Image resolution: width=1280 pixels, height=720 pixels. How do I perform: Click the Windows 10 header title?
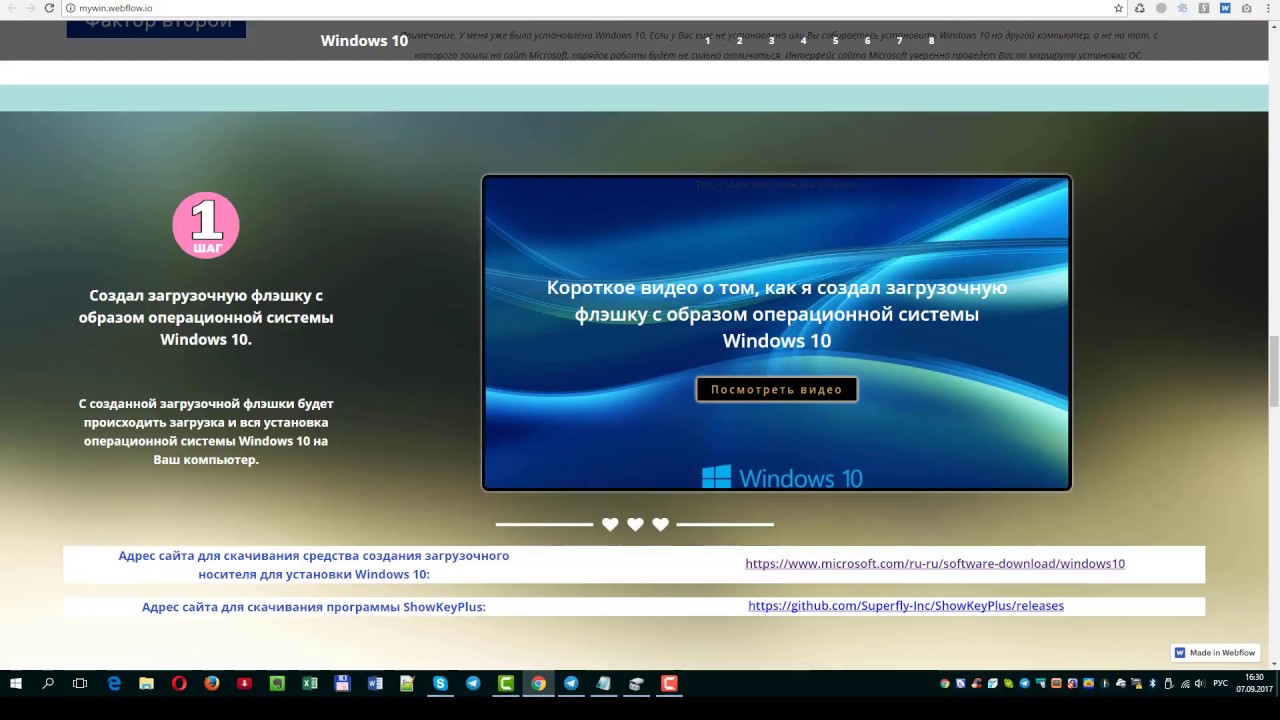coord(364,41)
